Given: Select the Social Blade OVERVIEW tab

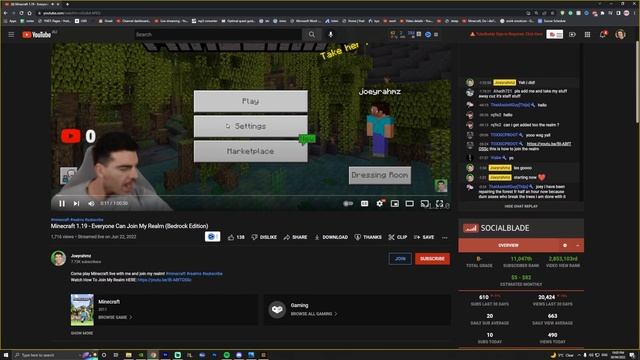Looking at the screenshot, I should (508, 245).
